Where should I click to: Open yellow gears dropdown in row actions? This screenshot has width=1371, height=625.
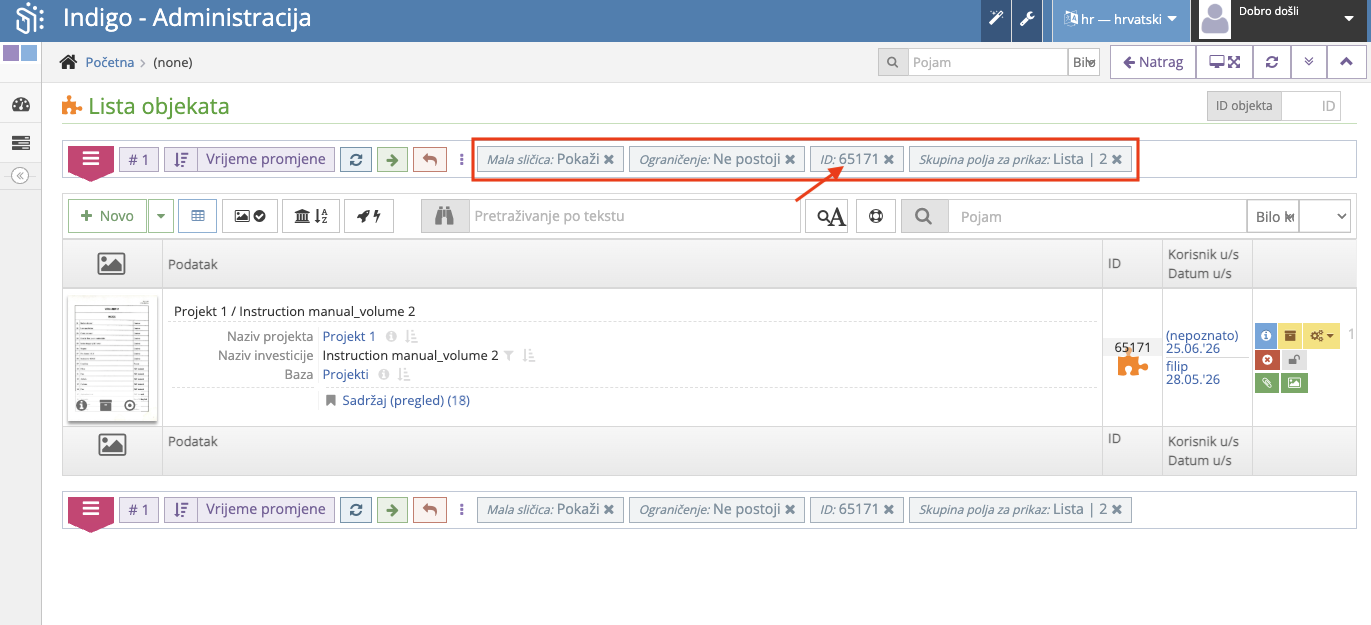1321,336
